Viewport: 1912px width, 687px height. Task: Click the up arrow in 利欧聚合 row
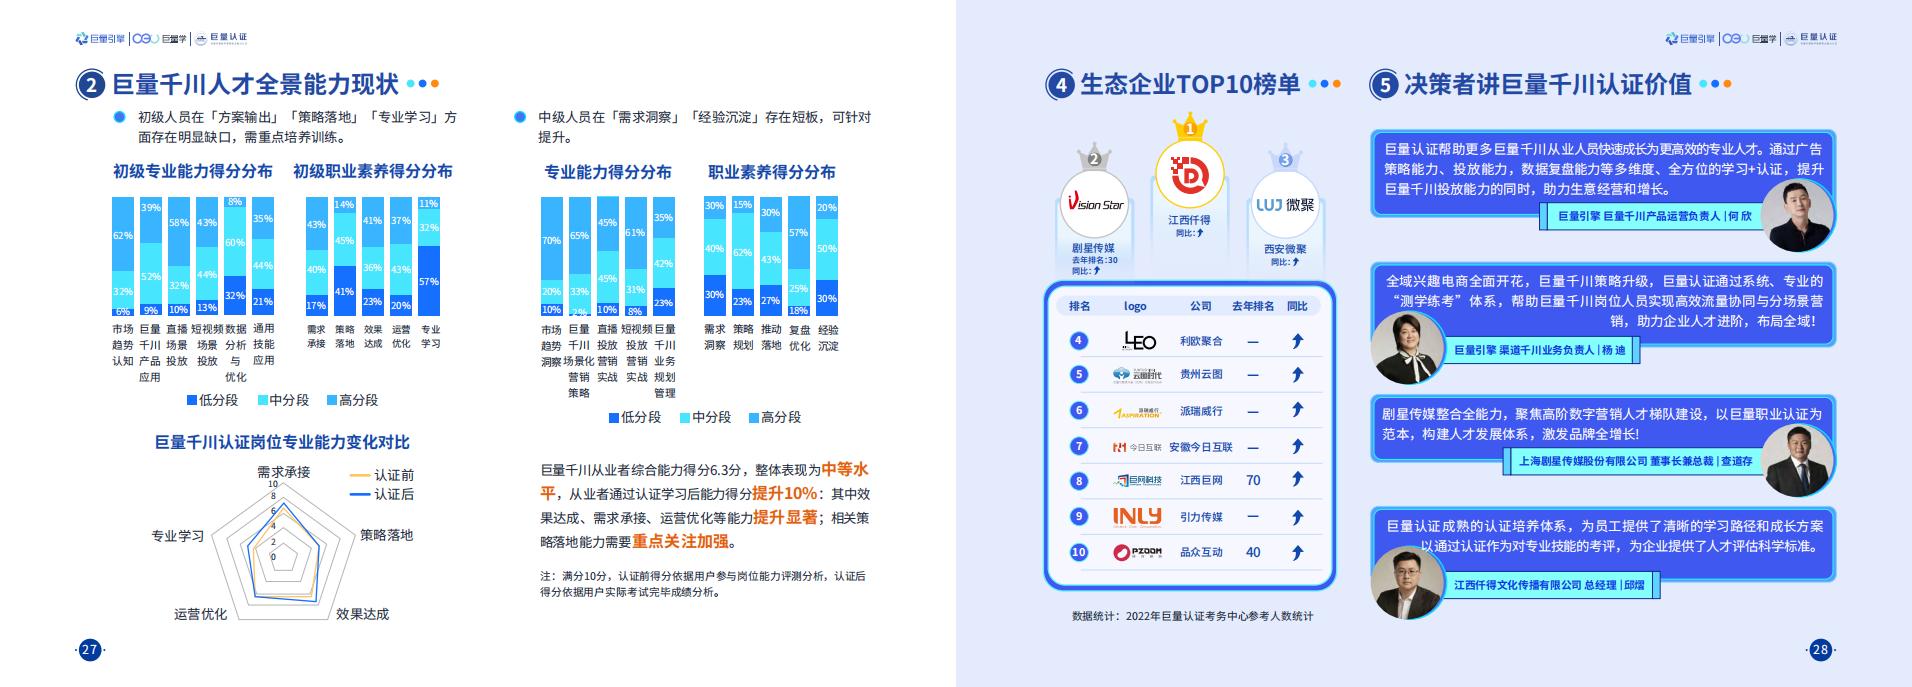click(x=1297, y=341)
